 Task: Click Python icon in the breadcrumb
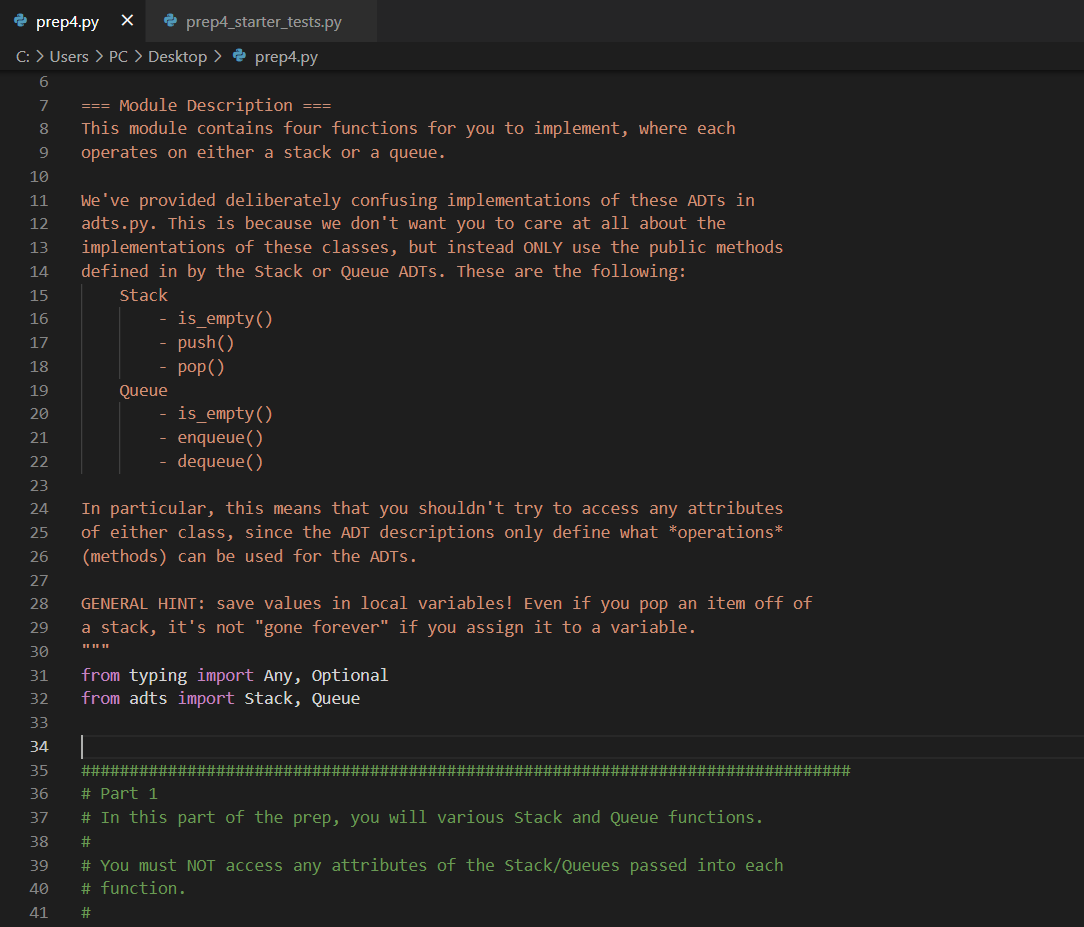239,56
